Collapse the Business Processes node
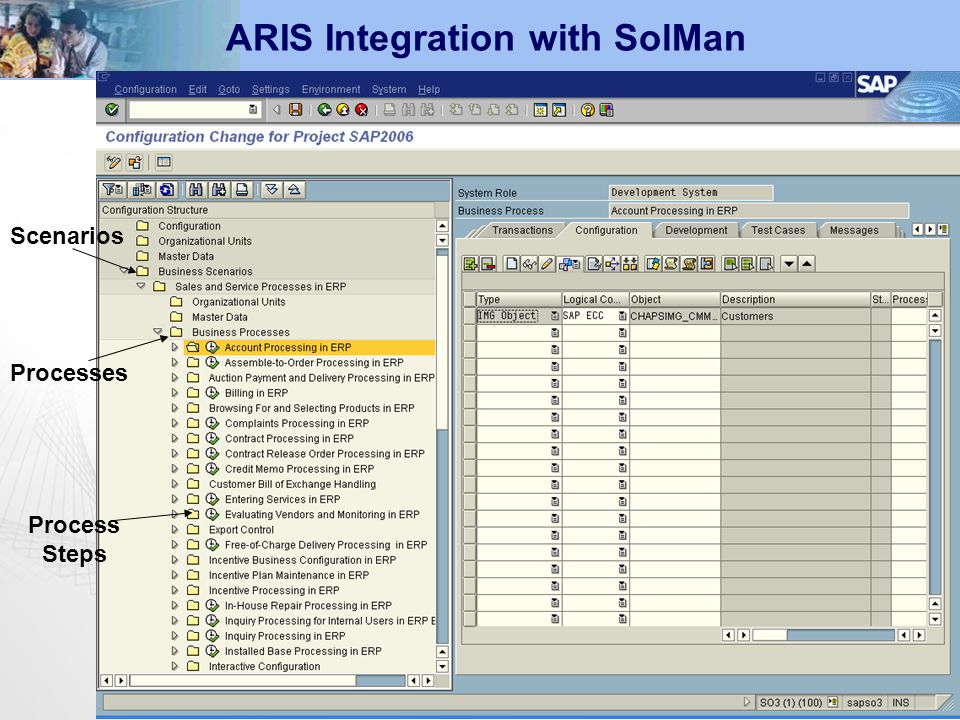This screenshot has height=720, width=960. [158, 331]
